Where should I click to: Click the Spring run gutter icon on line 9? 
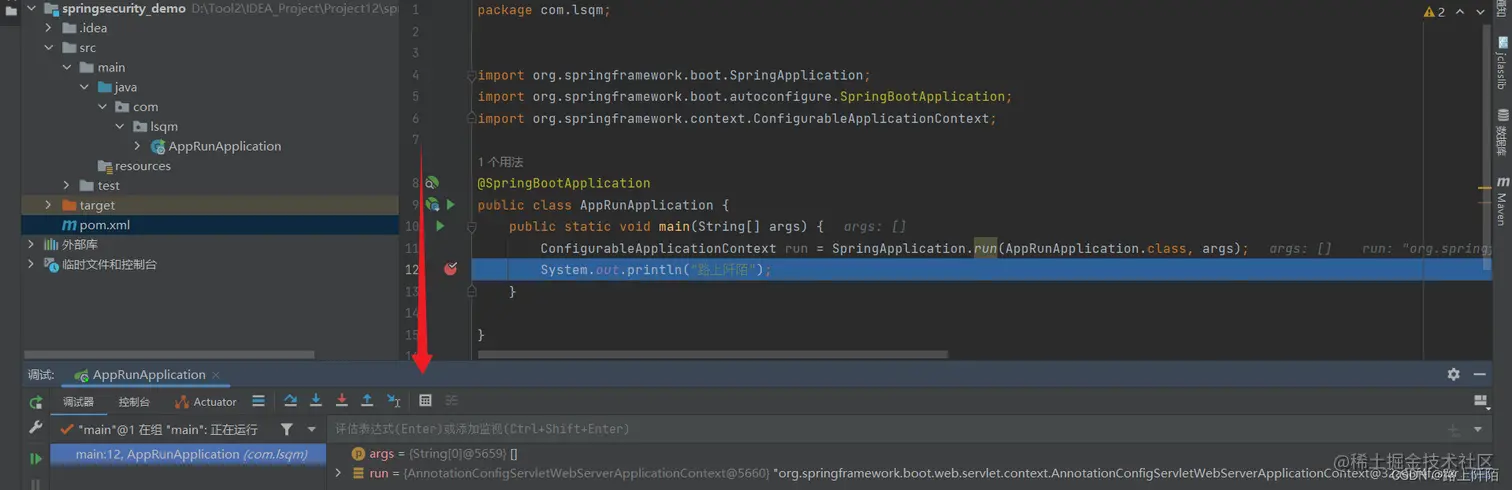point(432,204)
